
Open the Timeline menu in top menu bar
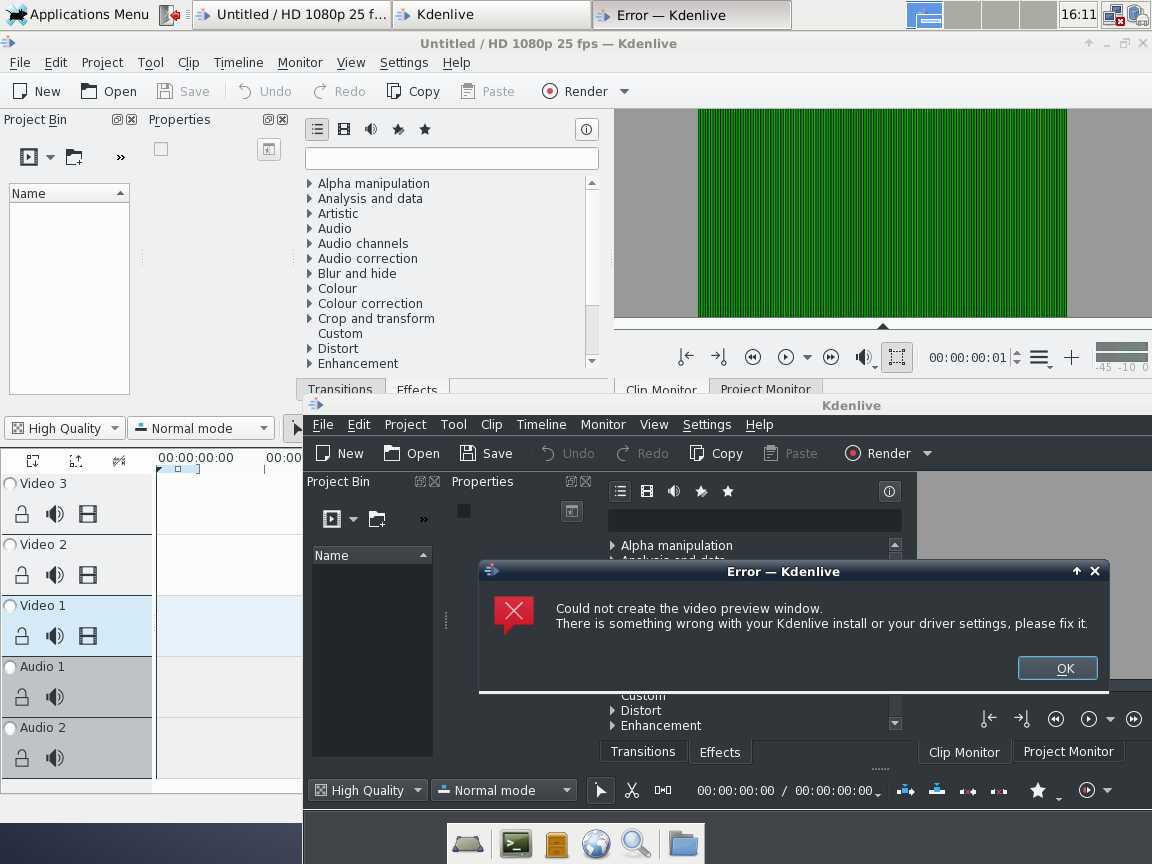click(x=238, y=62)
